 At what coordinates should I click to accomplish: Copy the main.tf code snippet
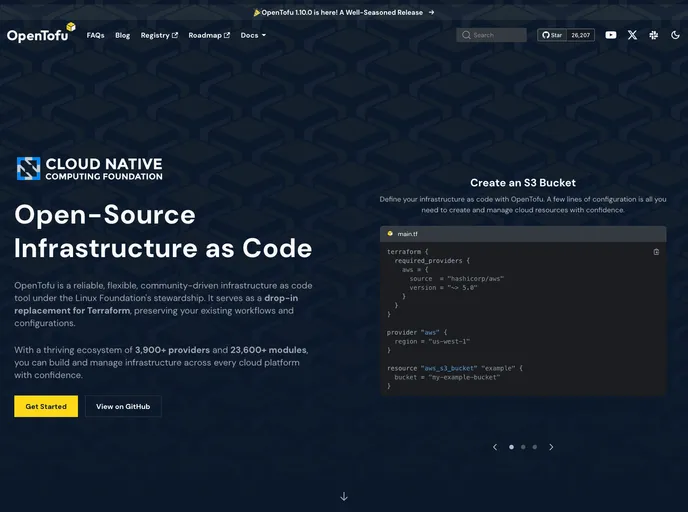(656, 252)
